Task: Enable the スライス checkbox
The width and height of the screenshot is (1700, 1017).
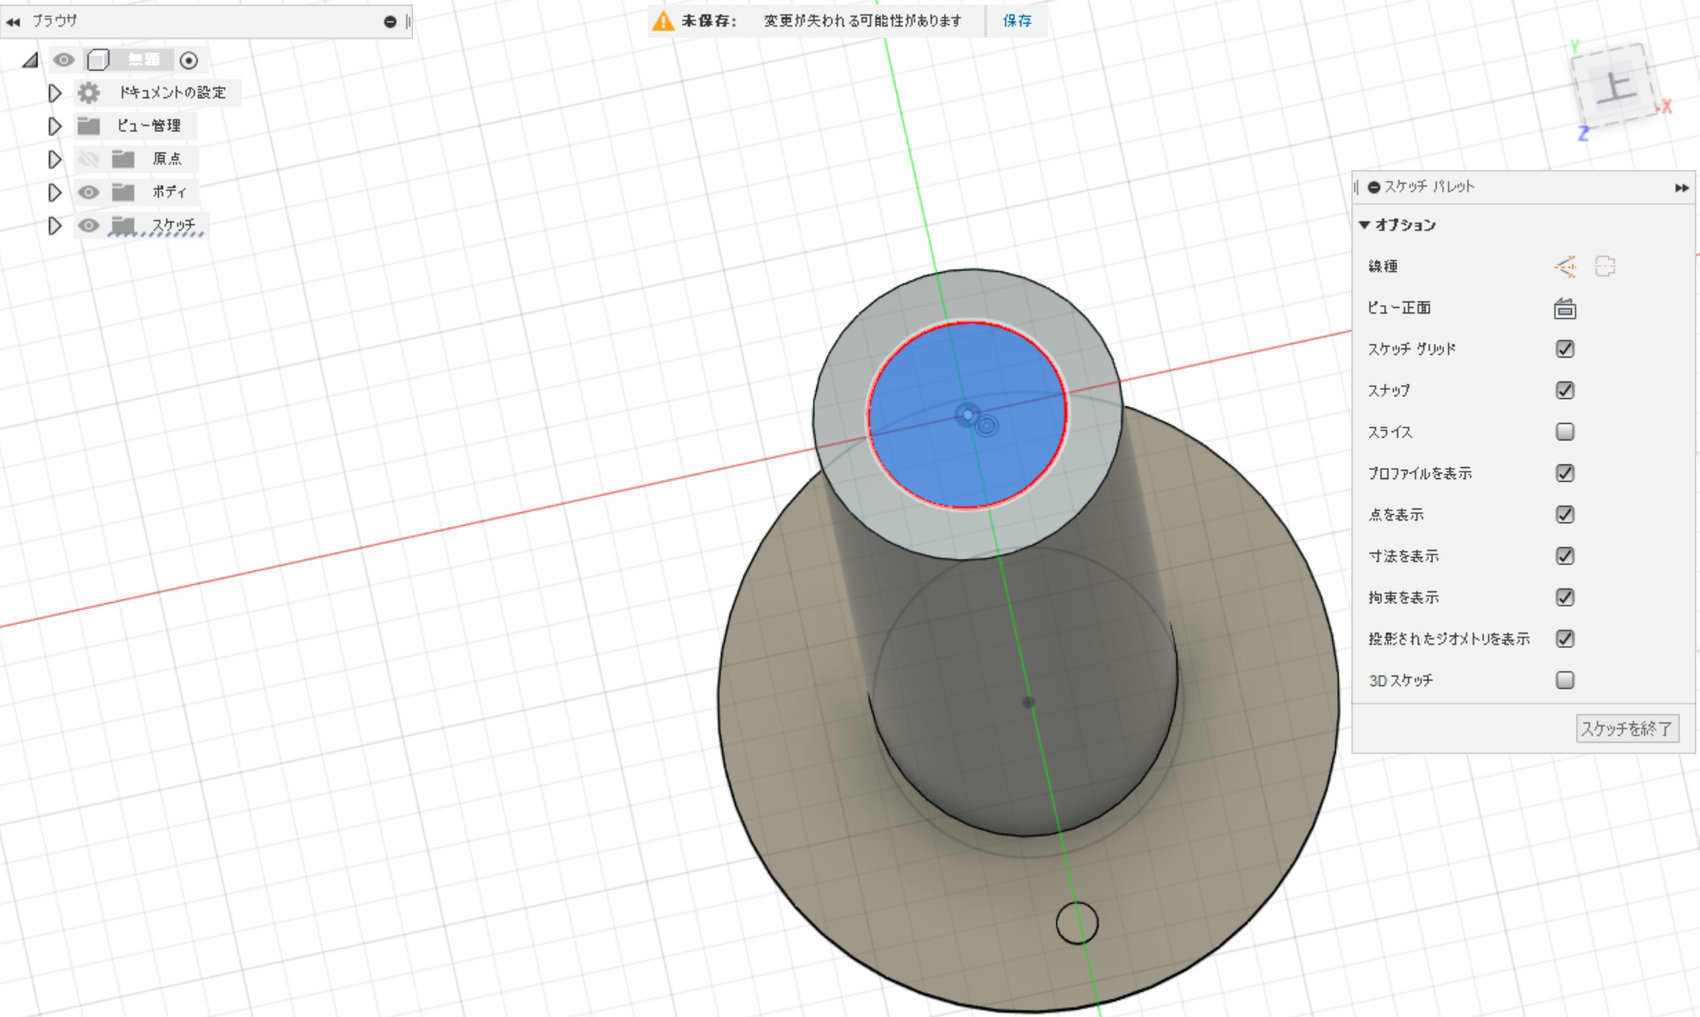Action: point(1565,432)
